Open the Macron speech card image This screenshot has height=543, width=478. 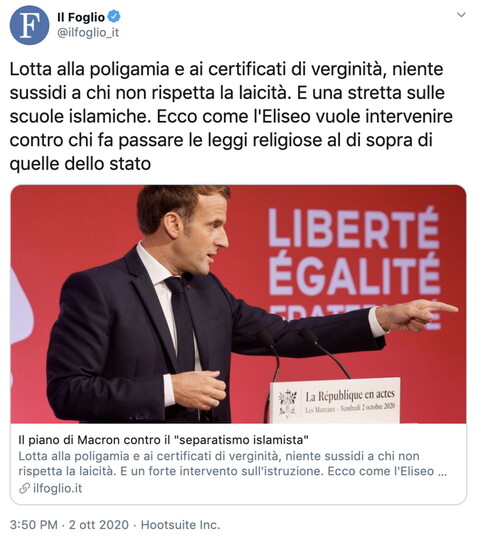coord(238,304)
